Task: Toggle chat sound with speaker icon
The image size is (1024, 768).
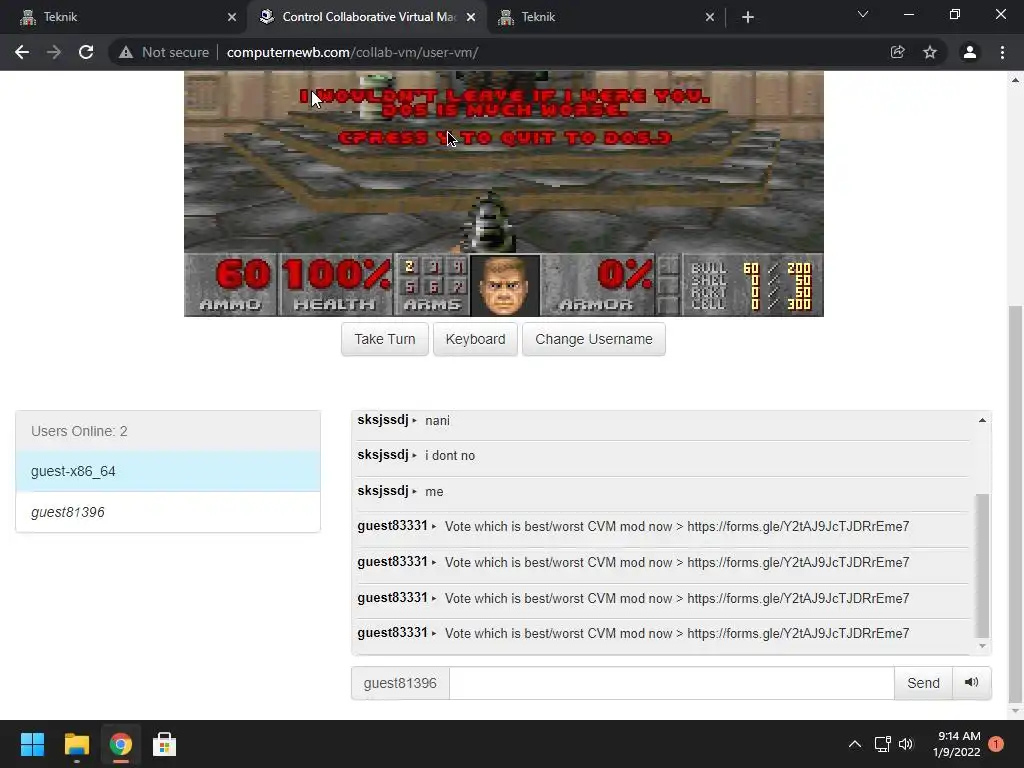Action: [972, 682]
